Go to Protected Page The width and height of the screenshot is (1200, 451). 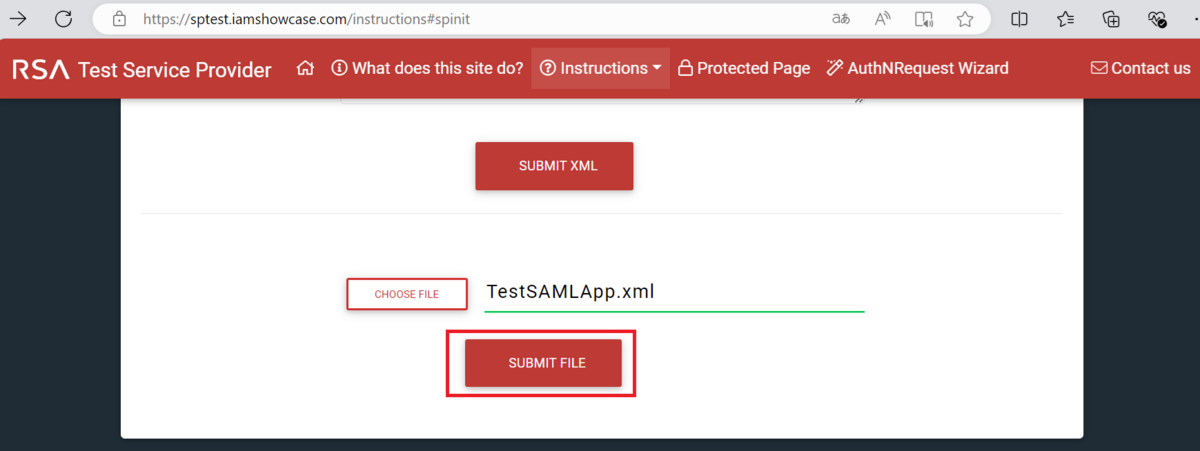744,68
